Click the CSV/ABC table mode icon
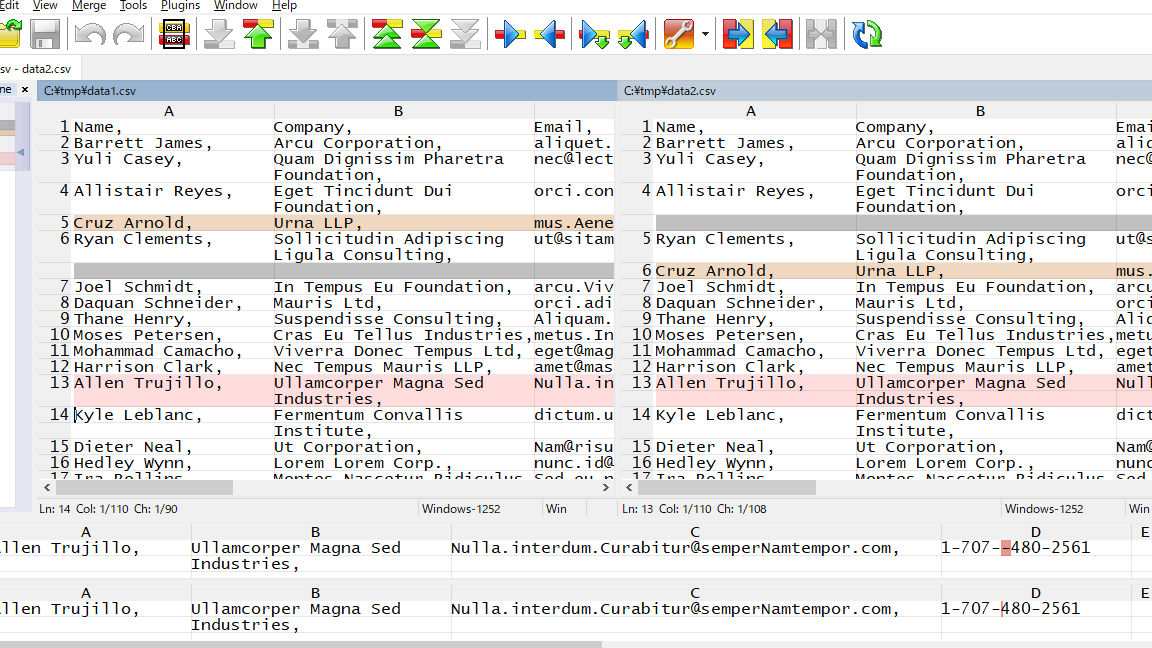The width and height of the screenshot is (1152, 648). 174,35
